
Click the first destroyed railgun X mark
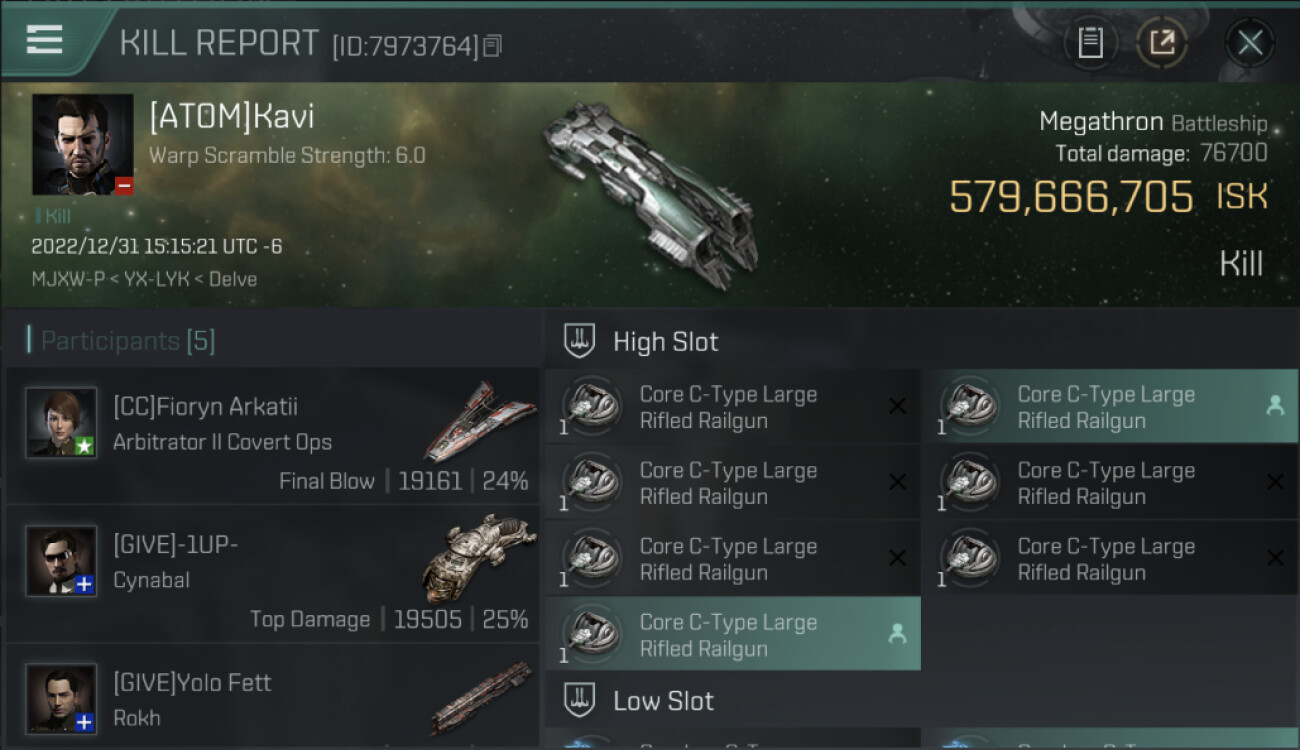coord(897,406)
